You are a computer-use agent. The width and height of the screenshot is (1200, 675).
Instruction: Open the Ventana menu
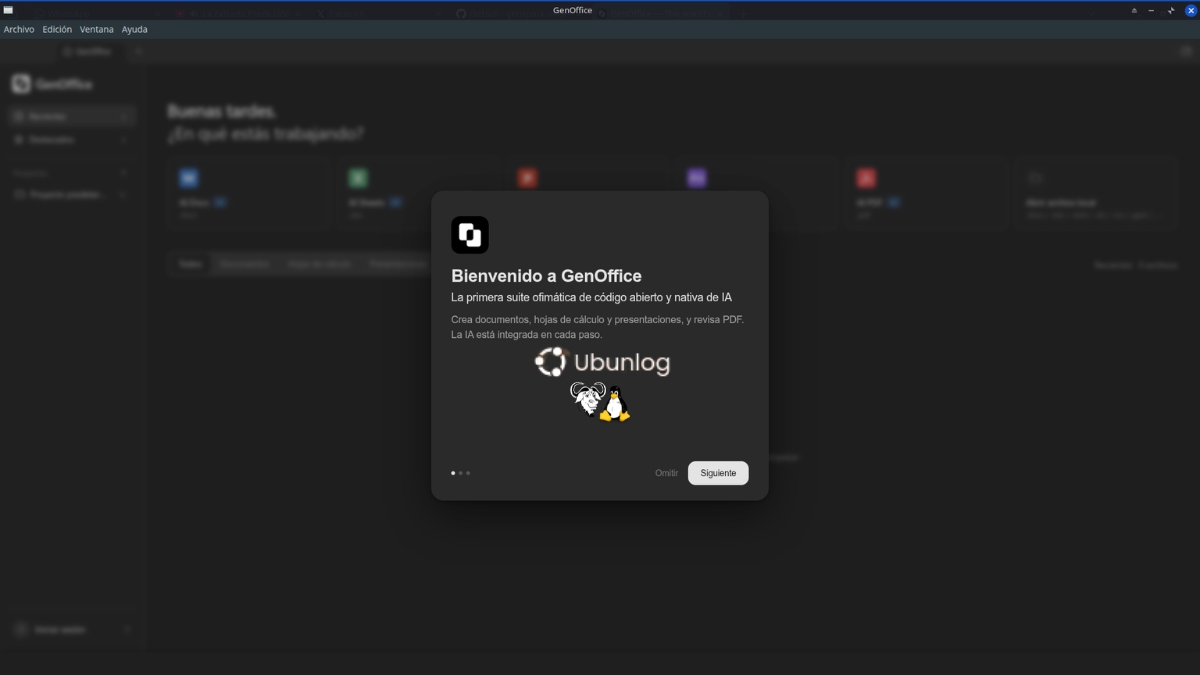pos(97,30)
